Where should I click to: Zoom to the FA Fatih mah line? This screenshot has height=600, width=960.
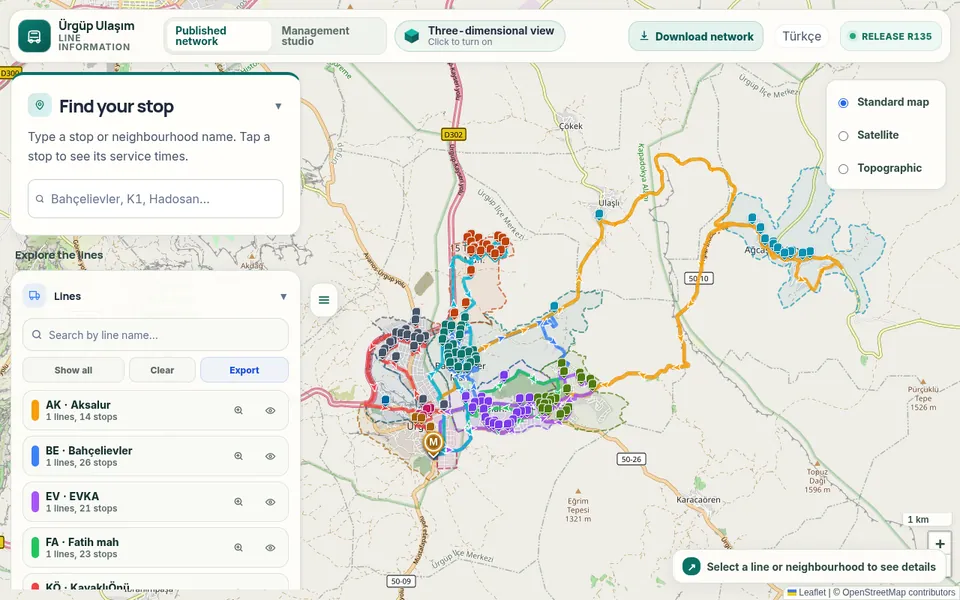[239, 548]
